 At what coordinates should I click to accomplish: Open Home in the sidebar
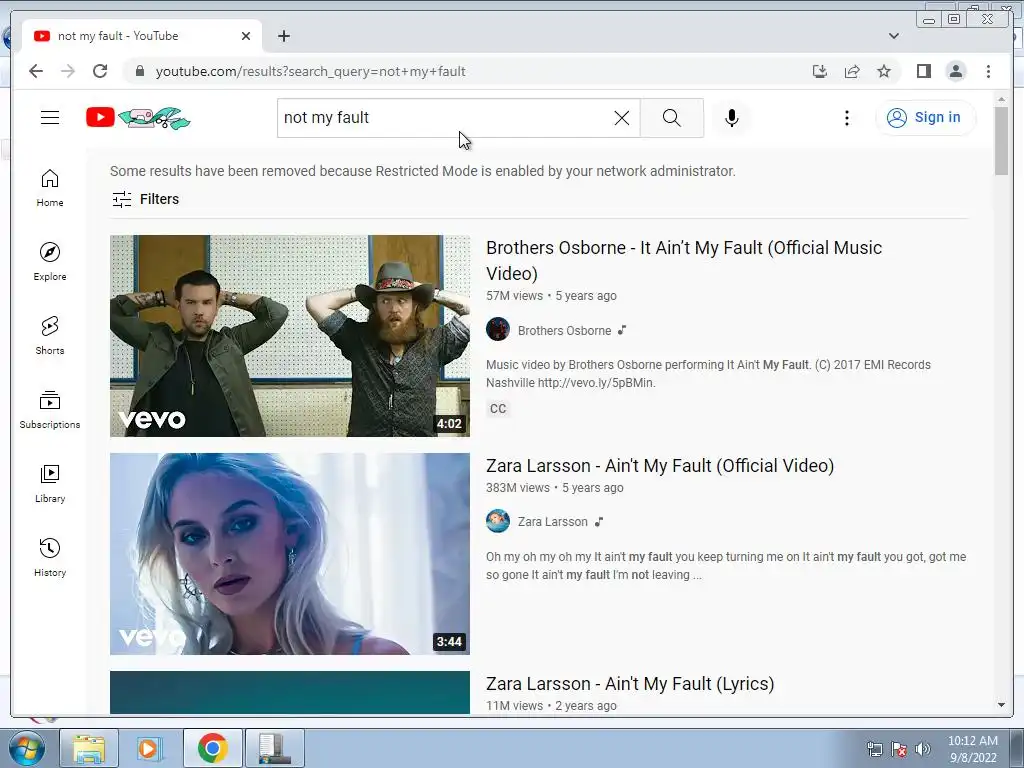50,188
